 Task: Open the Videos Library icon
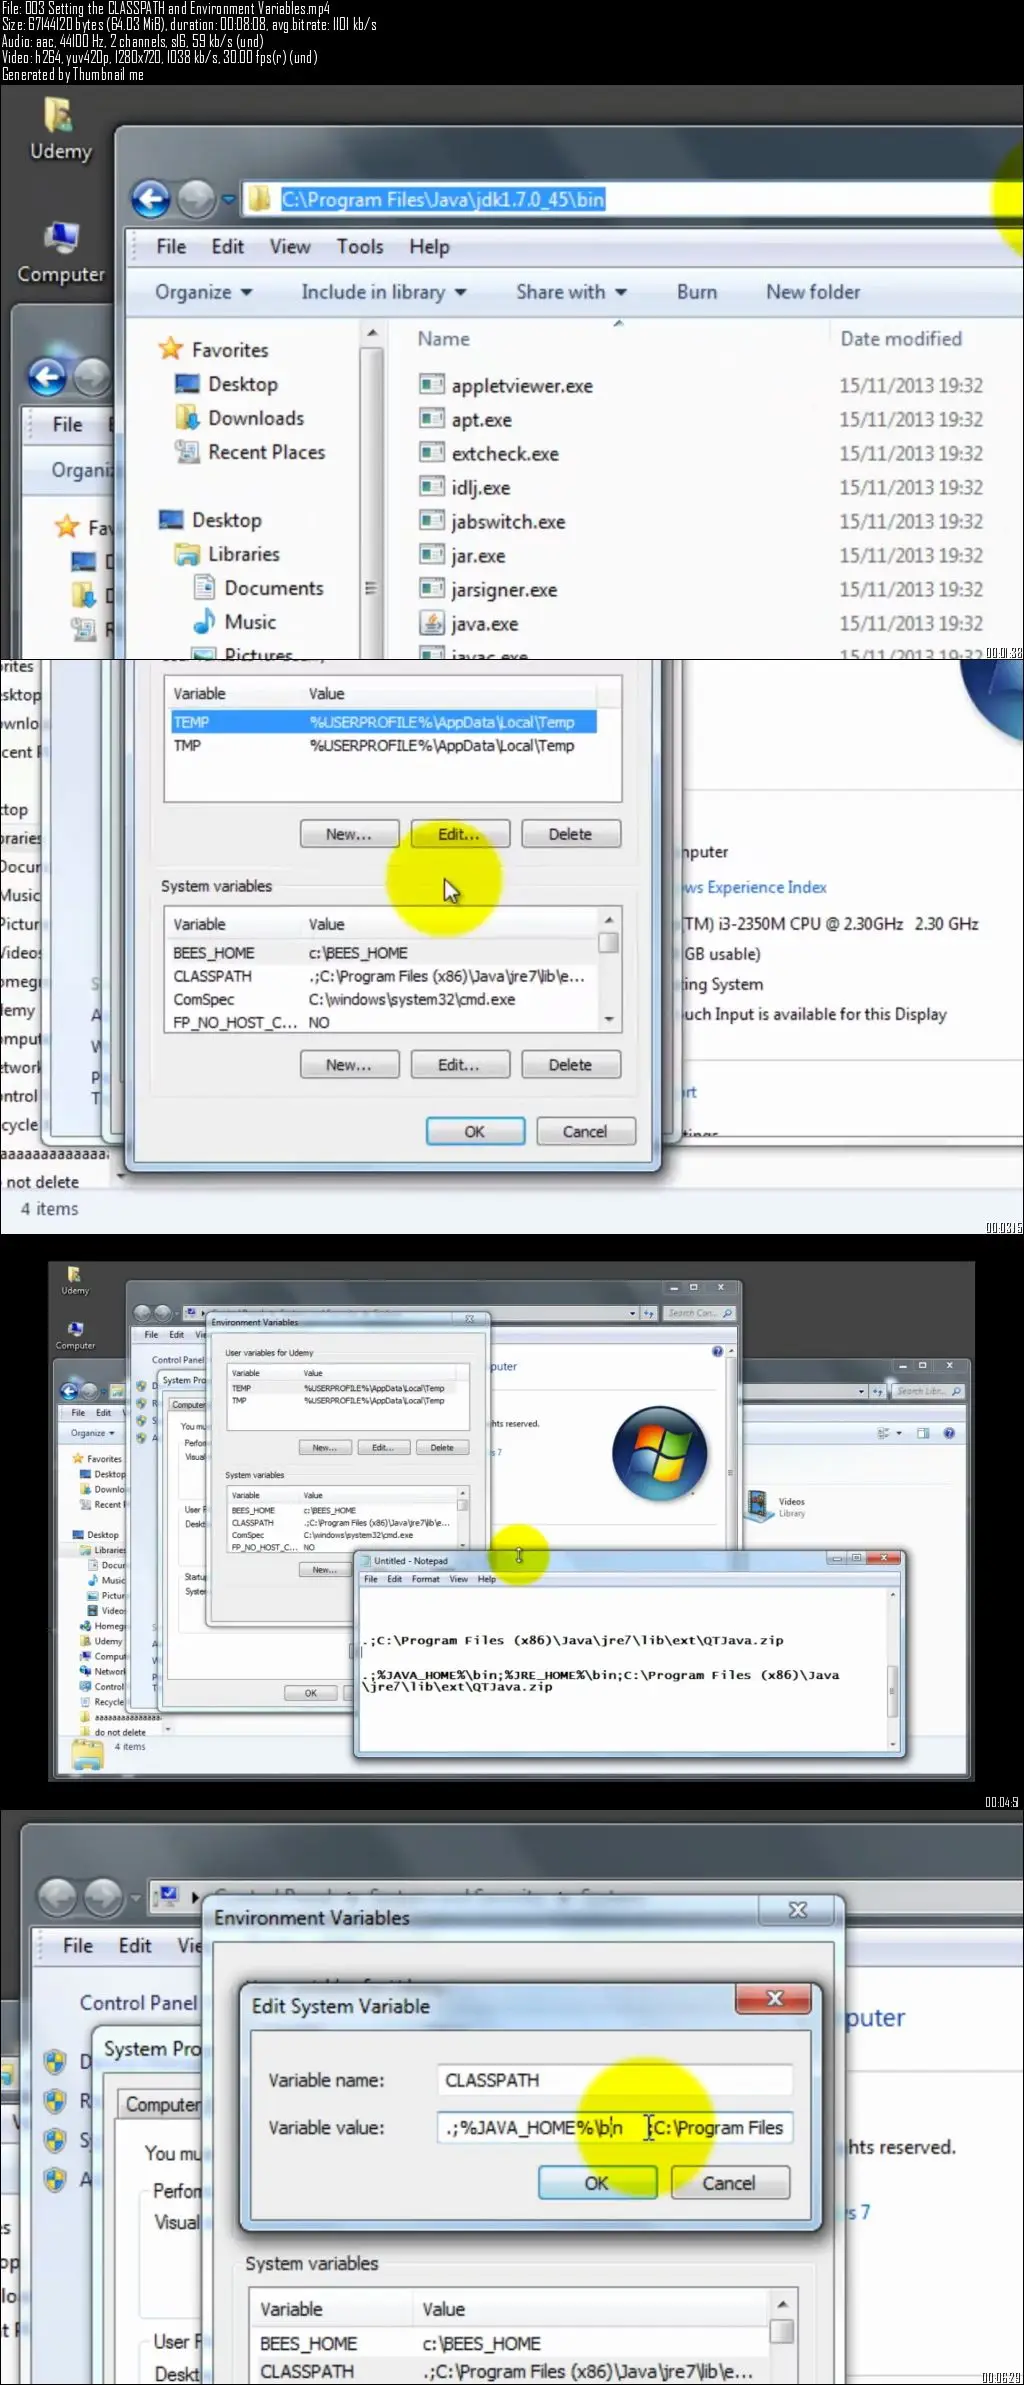point(758,1506)
